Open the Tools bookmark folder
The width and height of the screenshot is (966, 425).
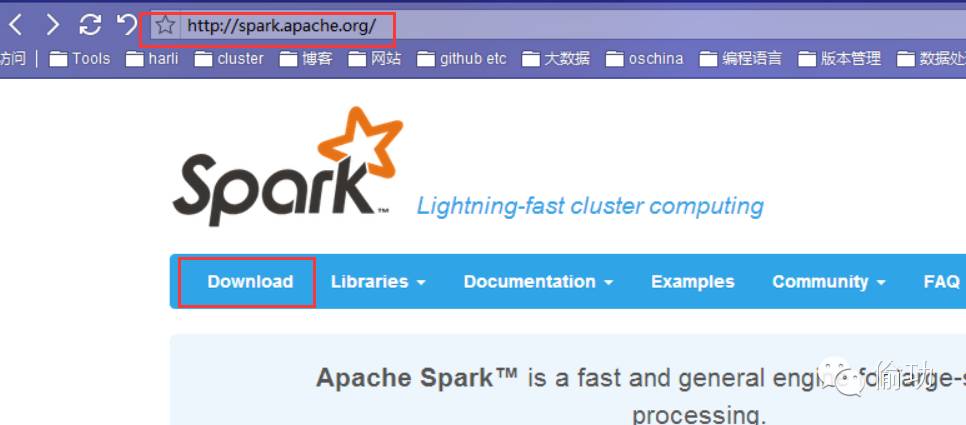click(79, 59)
